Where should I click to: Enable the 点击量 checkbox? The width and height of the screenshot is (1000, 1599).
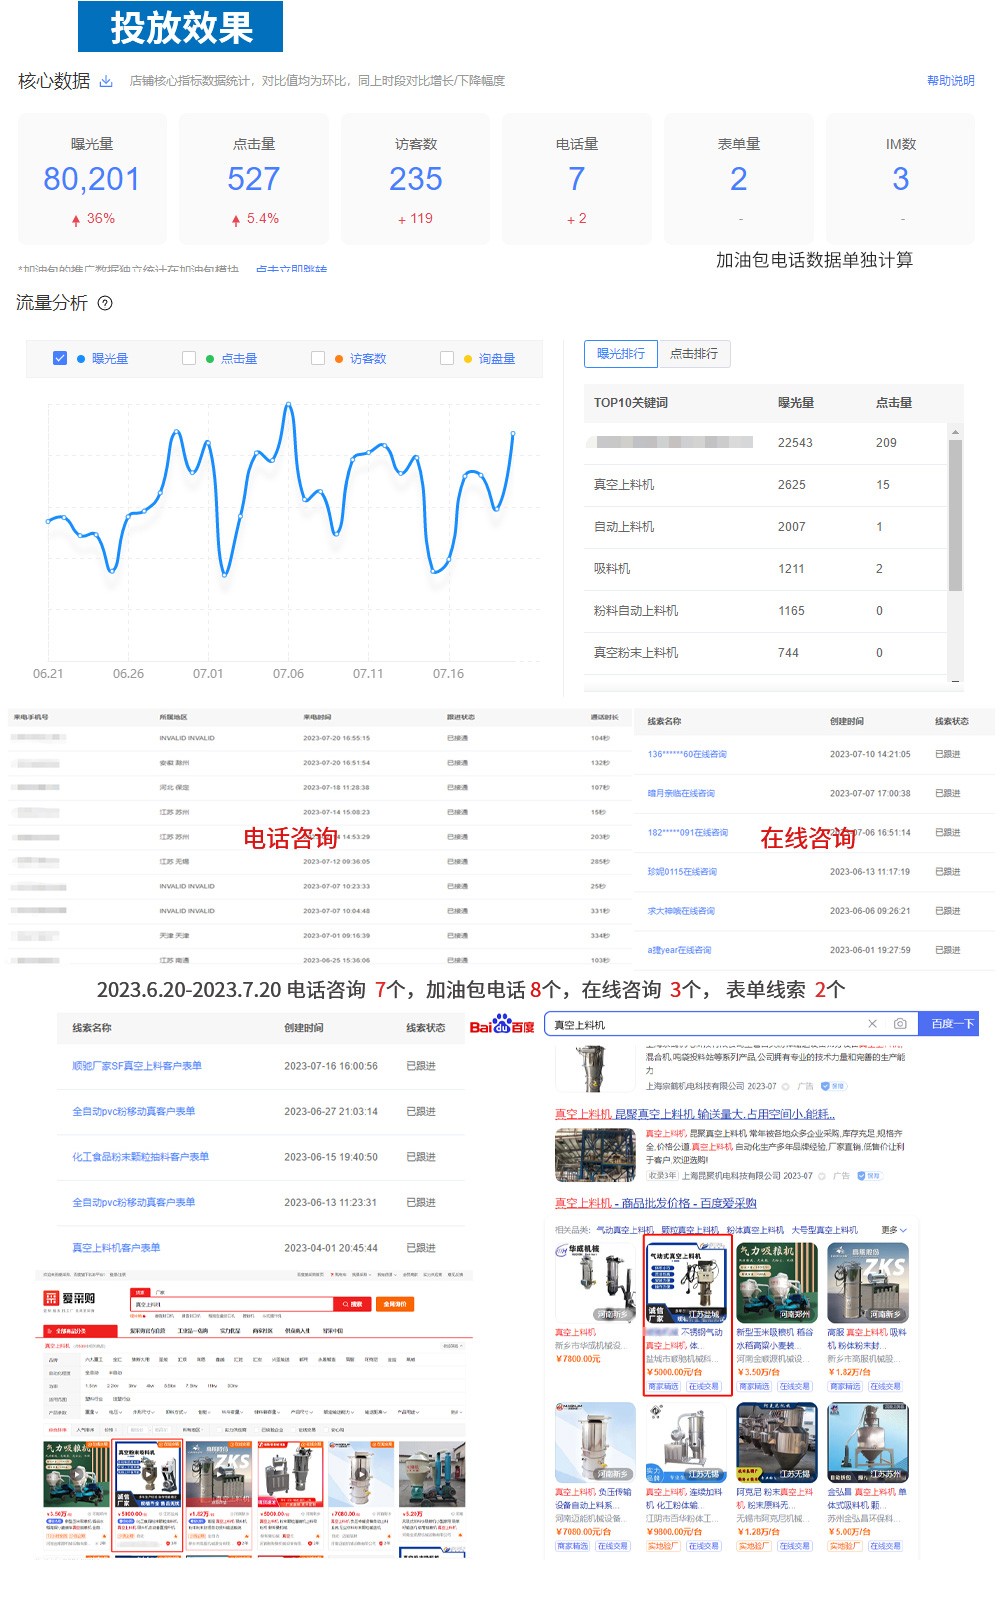pyautogui.click(x=189, y=358)
